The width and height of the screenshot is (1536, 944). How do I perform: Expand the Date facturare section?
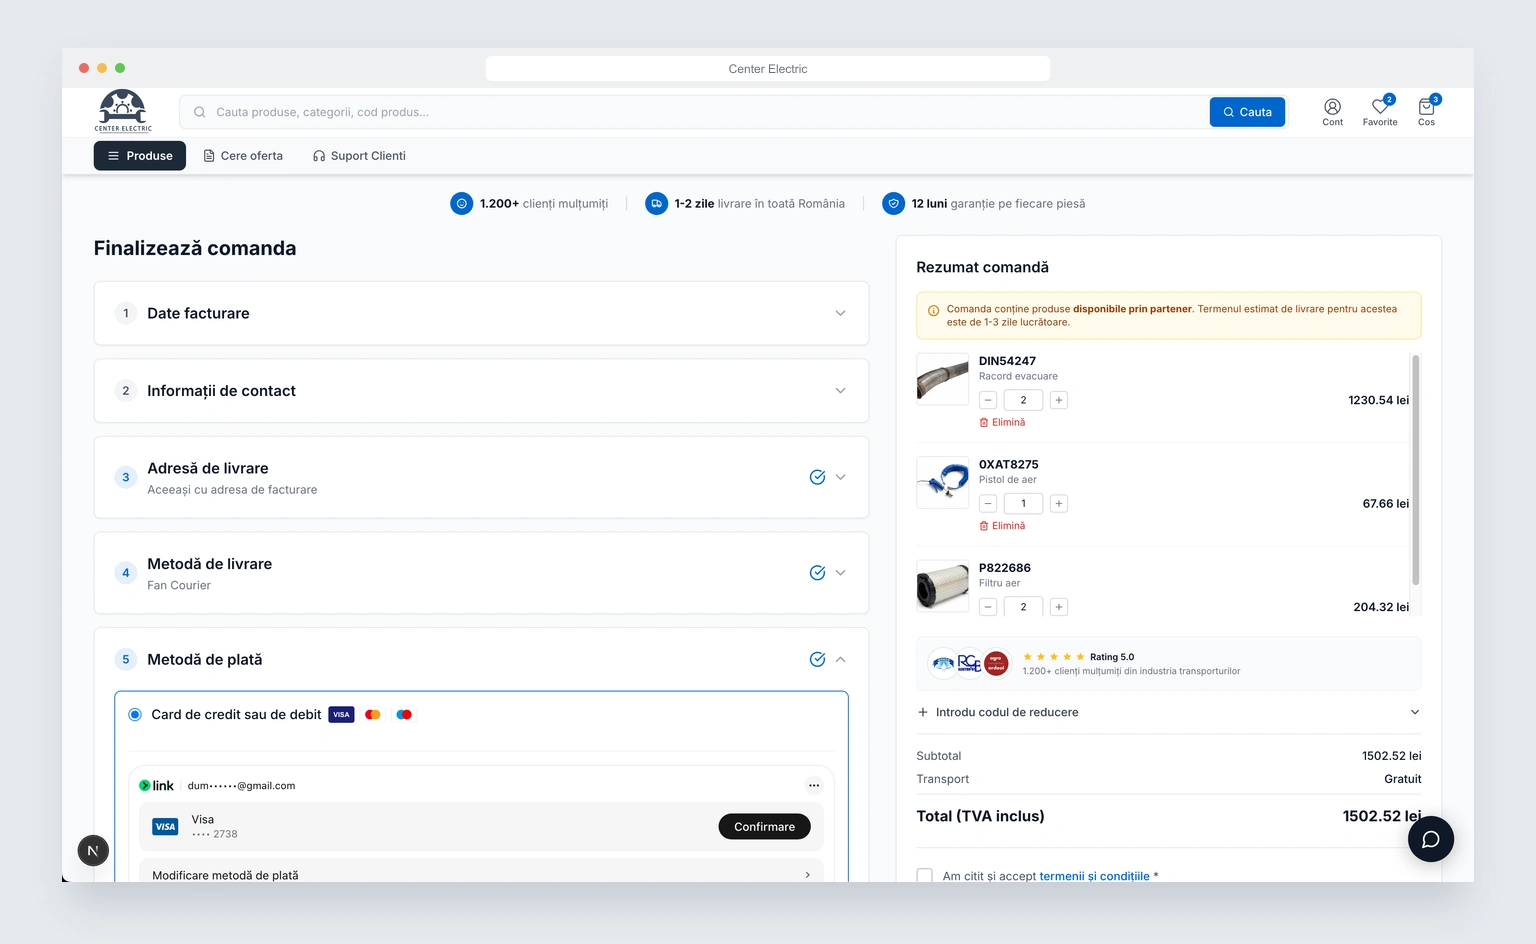481,313
